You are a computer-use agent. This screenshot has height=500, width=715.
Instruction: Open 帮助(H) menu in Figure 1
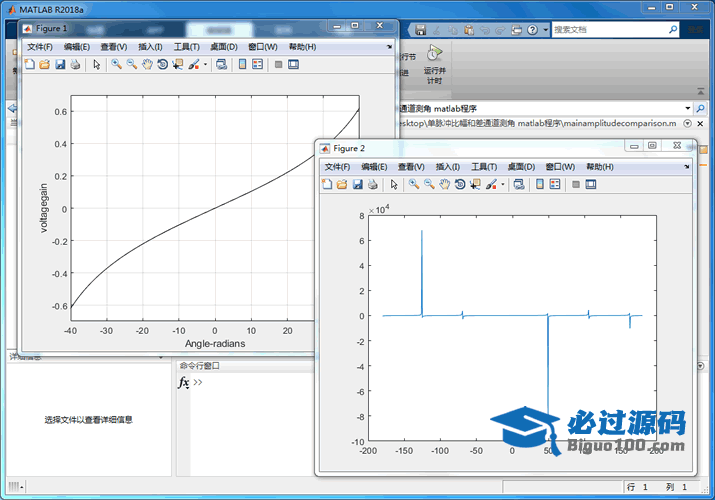click(x=302, y=47)
